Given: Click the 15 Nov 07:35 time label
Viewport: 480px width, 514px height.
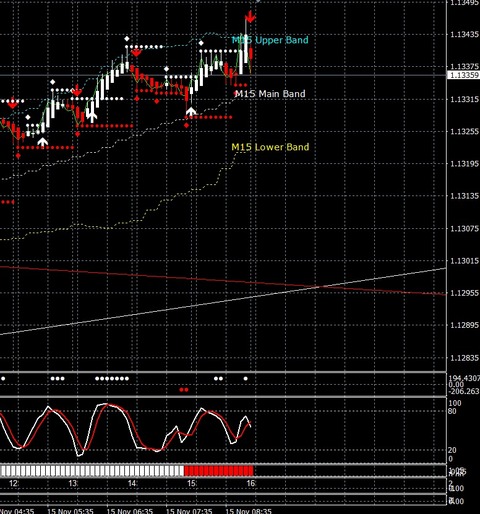Looking at the screenshot, I should (189, 511).
